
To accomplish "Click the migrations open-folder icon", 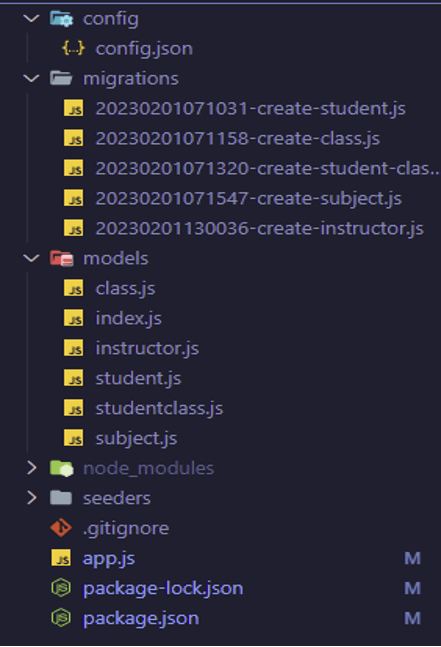I will [61, 78].
